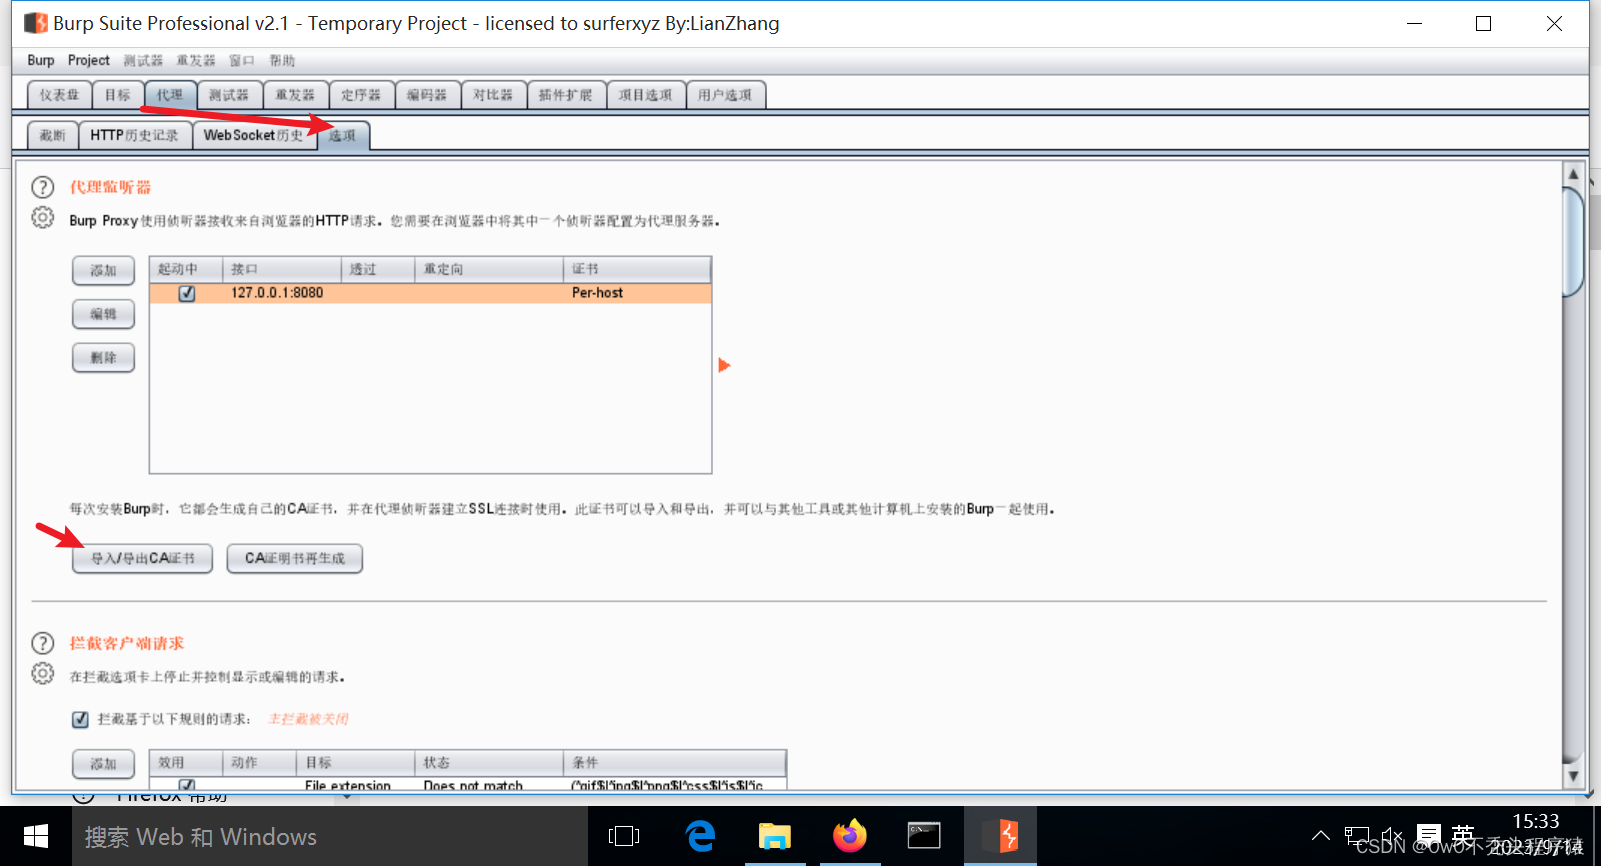Screen dimensions: 1601x866
Task: Click the 接口 column header
Action: point(282,269)
